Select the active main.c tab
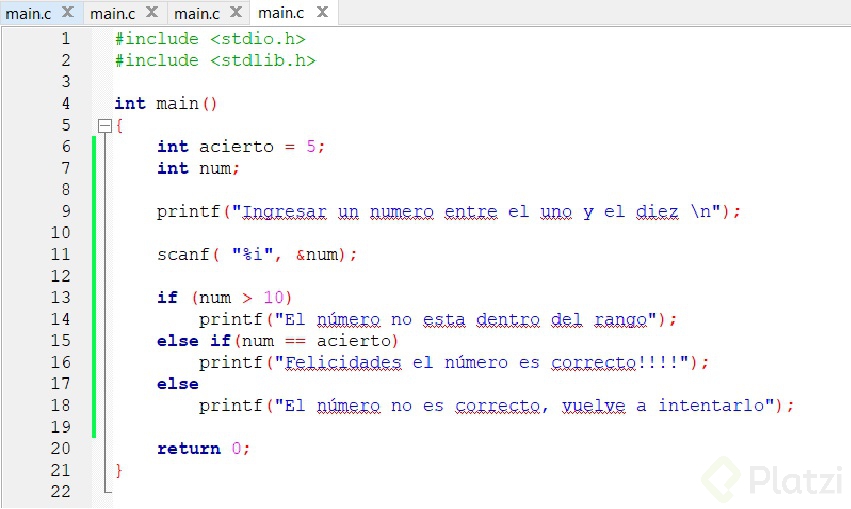The height and width of the screenshot is (509, 851). 281,12
